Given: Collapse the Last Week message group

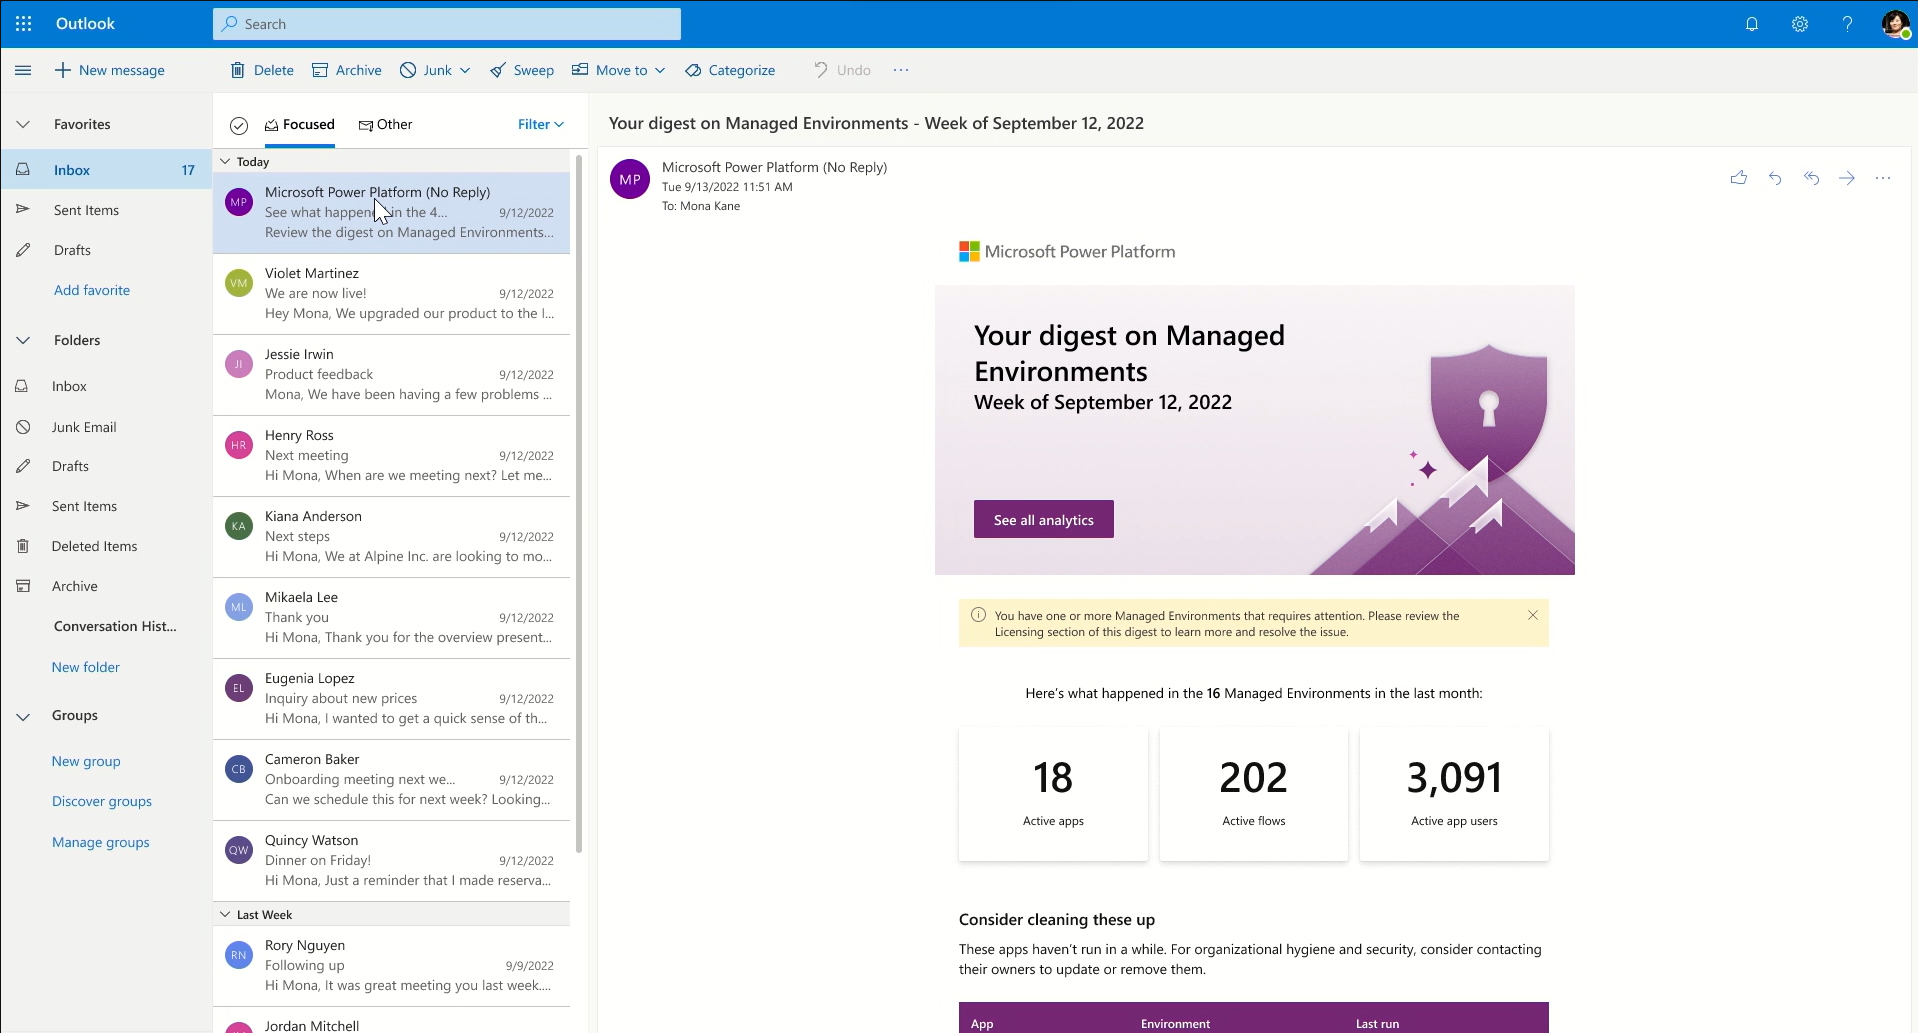Looking at the screenshot, I should coord(225,914).
